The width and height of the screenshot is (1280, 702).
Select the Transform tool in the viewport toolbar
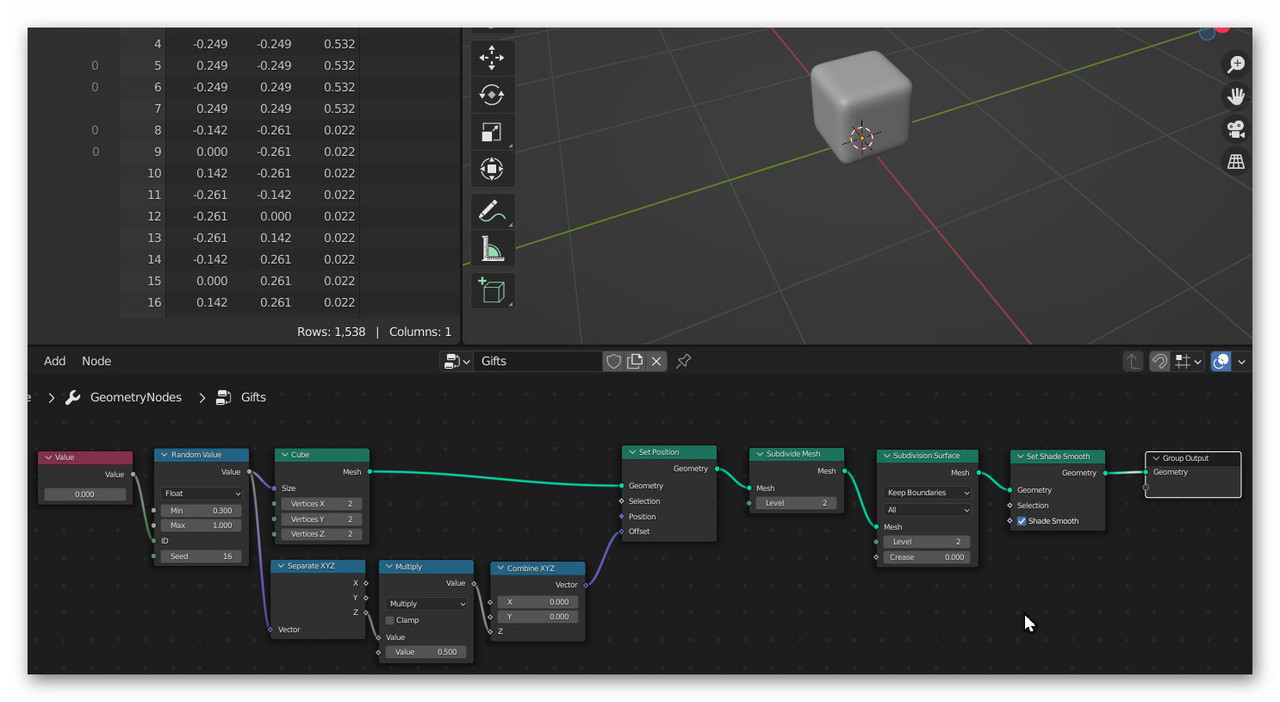pos(492,169)
